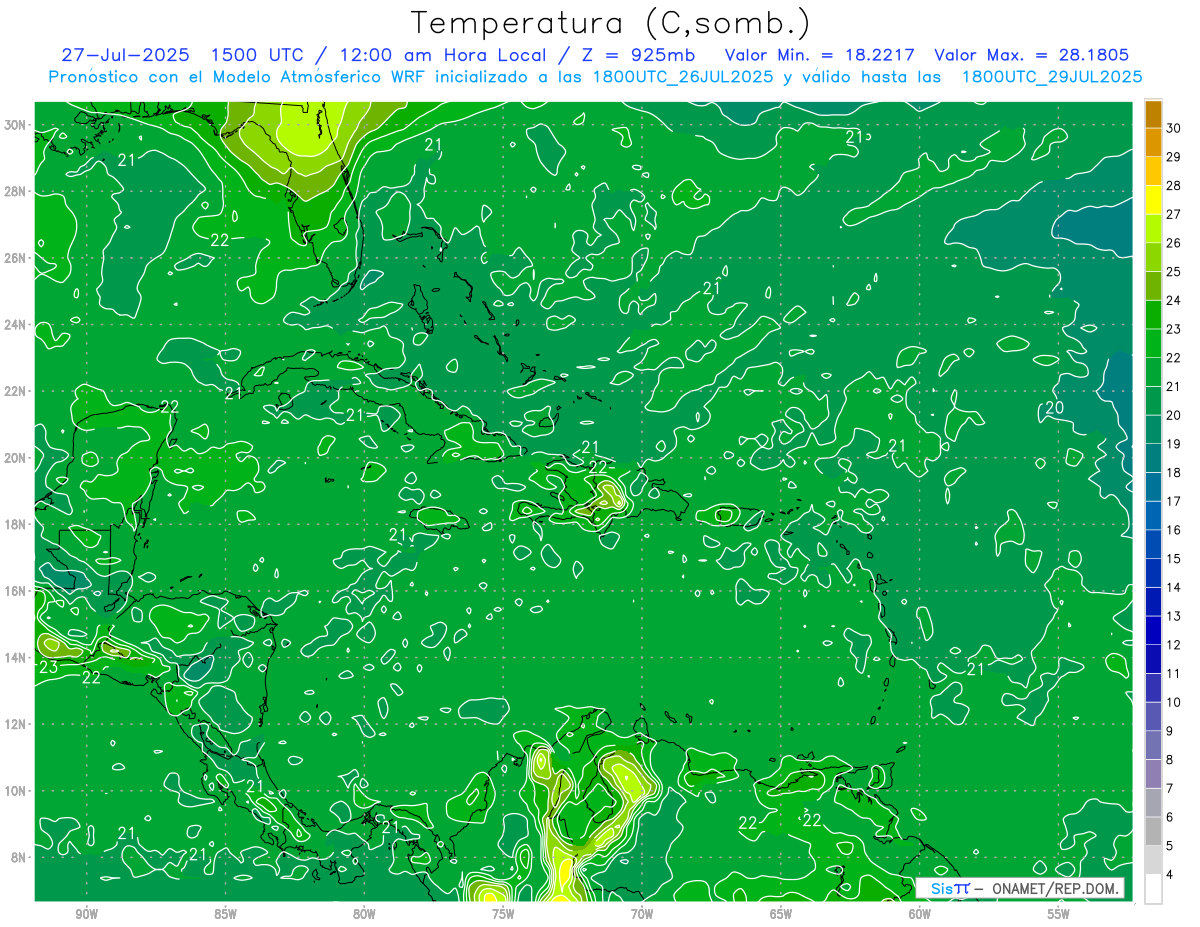Click the "ONAMET/REP.DOM." credit label
The width and height of the screenshot is (1200, 927).
click(1057, 888)
